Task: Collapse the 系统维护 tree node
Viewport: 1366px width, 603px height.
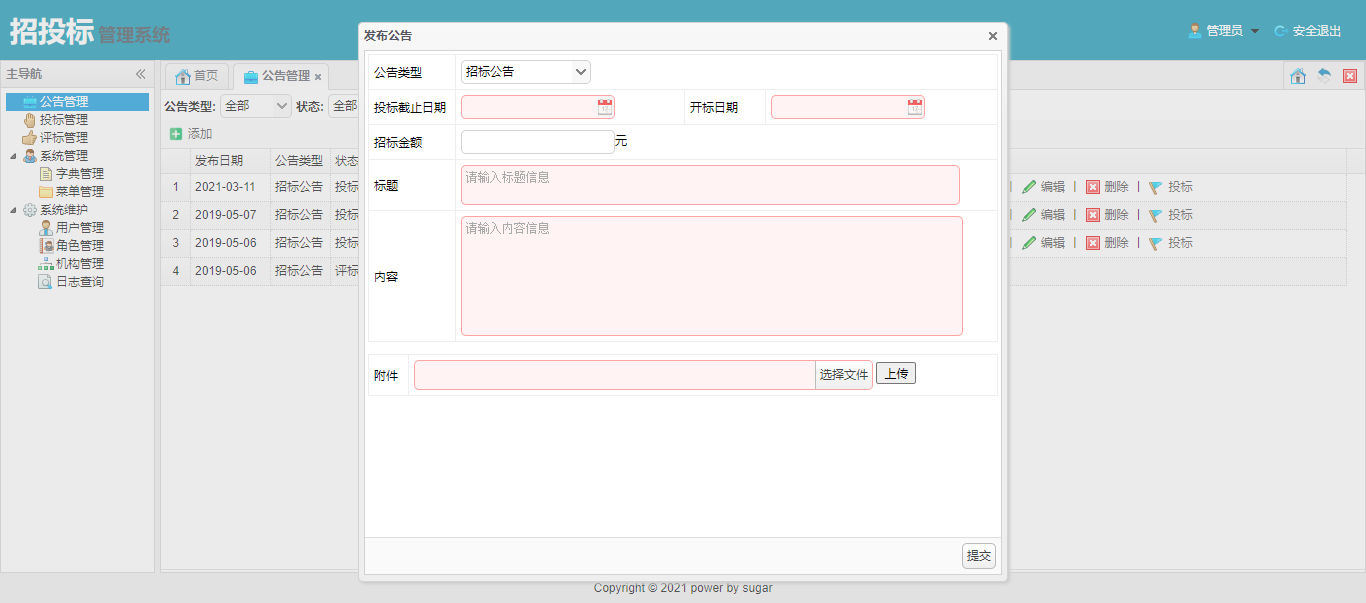Action: click(x=14, y=210)
